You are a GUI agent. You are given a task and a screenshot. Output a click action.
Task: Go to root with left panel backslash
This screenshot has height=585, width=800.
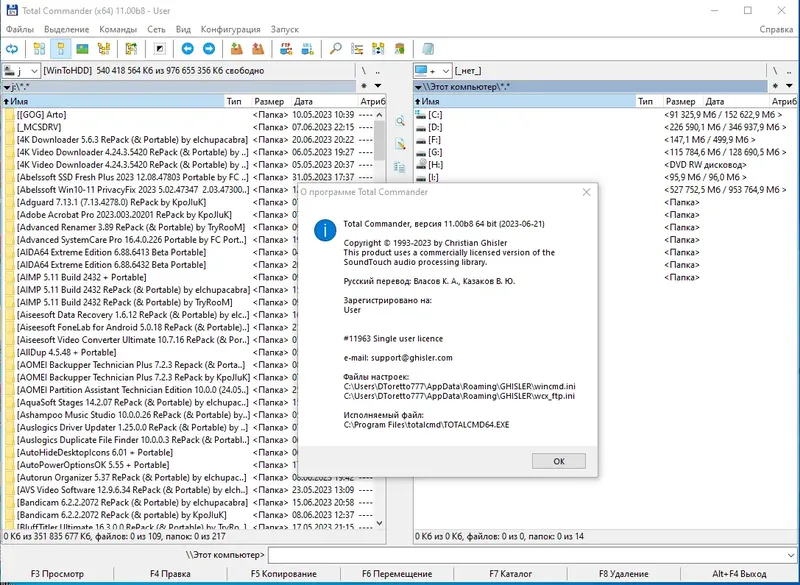[364, 71]
